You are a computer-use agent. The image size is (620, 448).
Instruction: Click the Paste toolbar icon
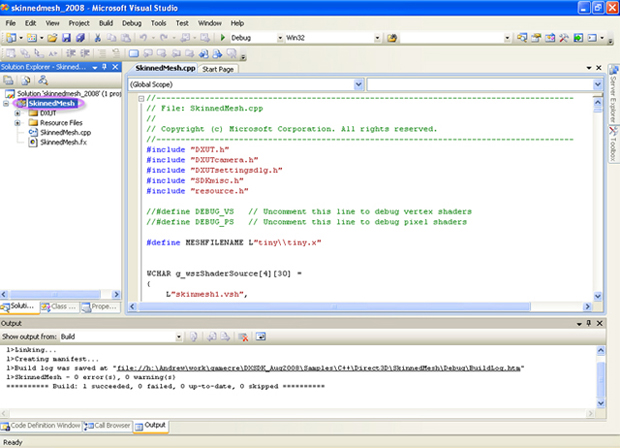click(126, 38)
